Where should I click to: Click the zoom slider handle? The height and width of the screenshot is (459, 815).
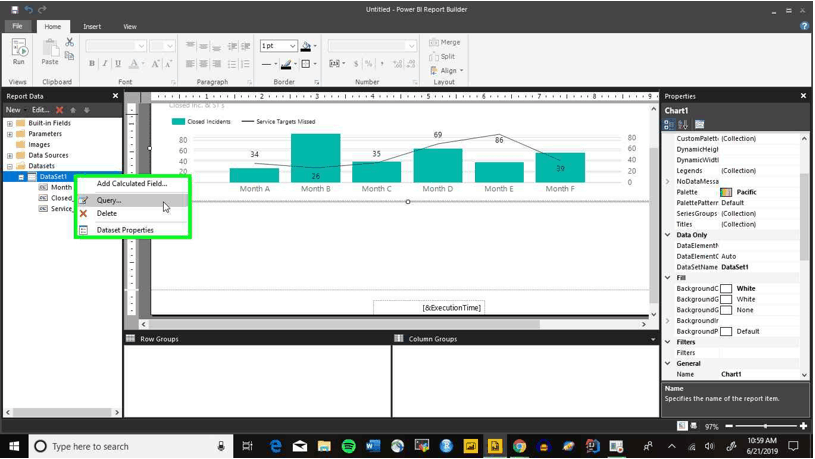(765, 426)
